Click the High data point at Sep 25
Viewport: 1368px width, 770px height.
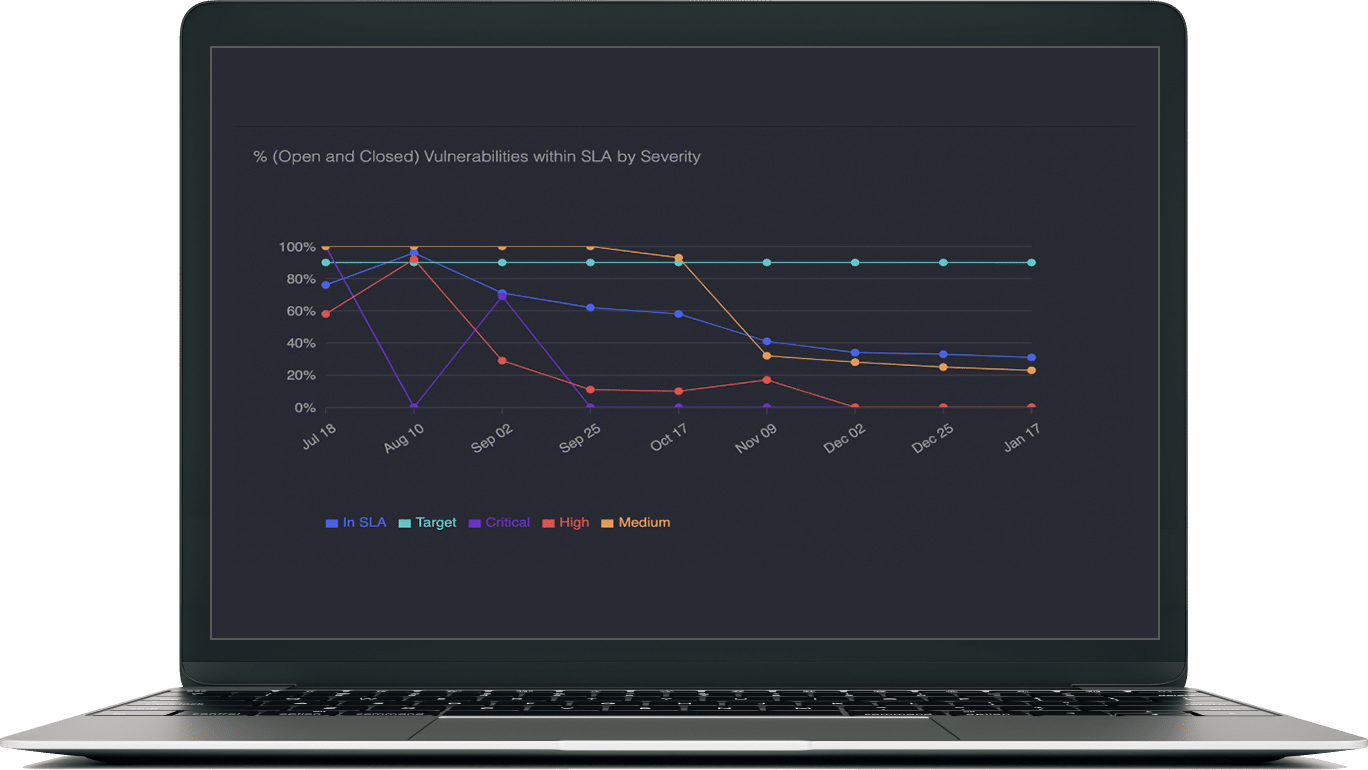click(590, 390)
